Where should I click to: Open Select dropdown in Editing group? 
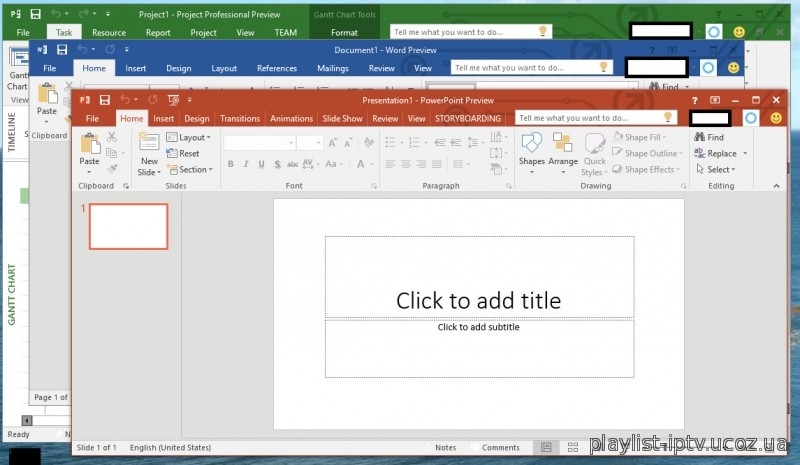[x=716, y=169]
